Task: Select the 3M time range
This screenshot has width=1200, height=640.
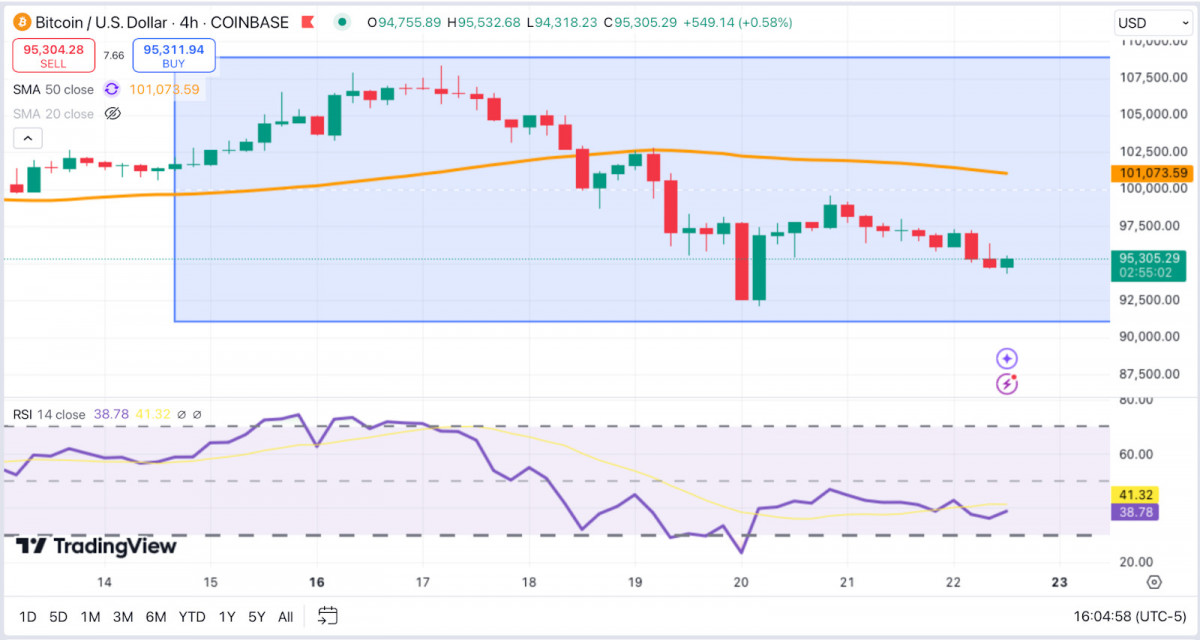Action: pyautogui.click(x=123, y=617)
